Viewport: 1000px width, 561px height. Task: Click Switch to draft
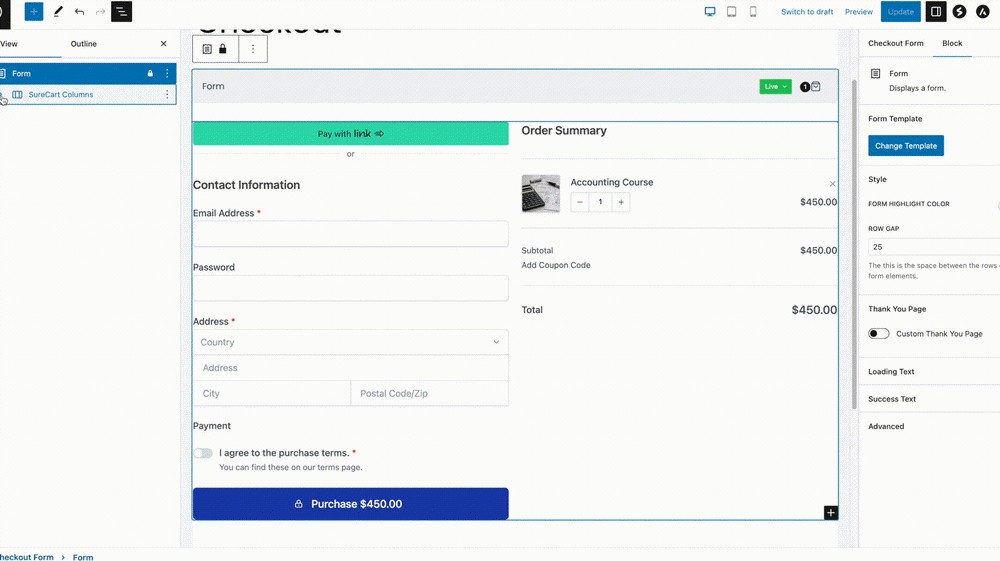(x=807, y=11)
